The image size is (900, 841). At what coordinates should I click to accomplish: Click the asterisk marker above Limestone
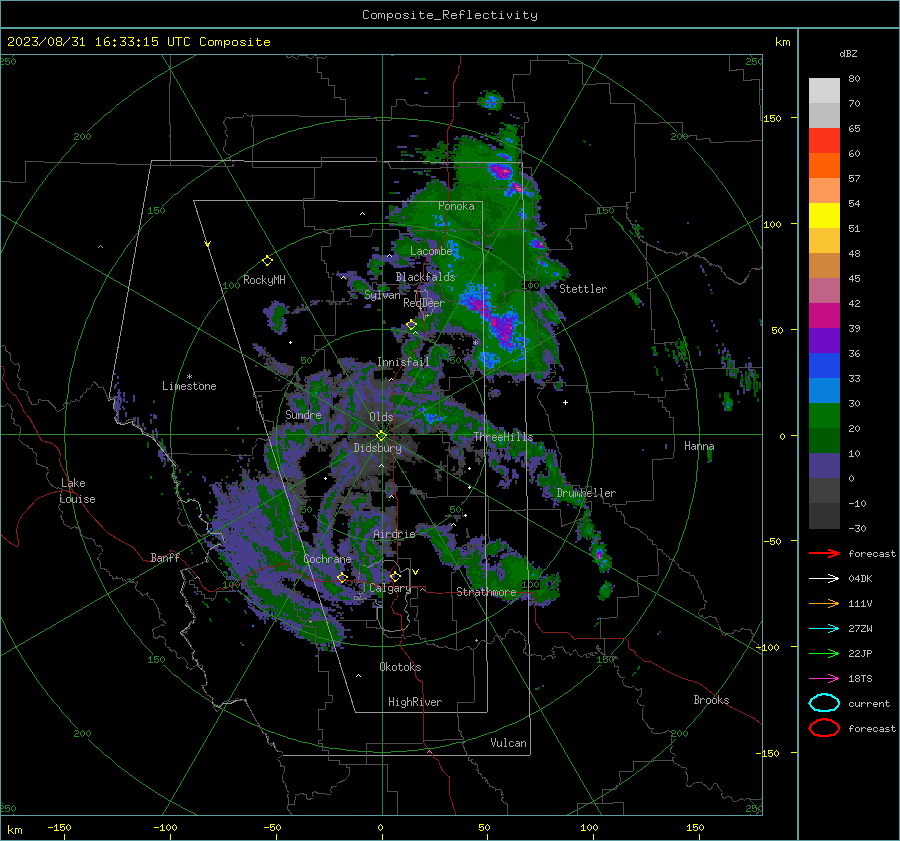pos(189,377)
